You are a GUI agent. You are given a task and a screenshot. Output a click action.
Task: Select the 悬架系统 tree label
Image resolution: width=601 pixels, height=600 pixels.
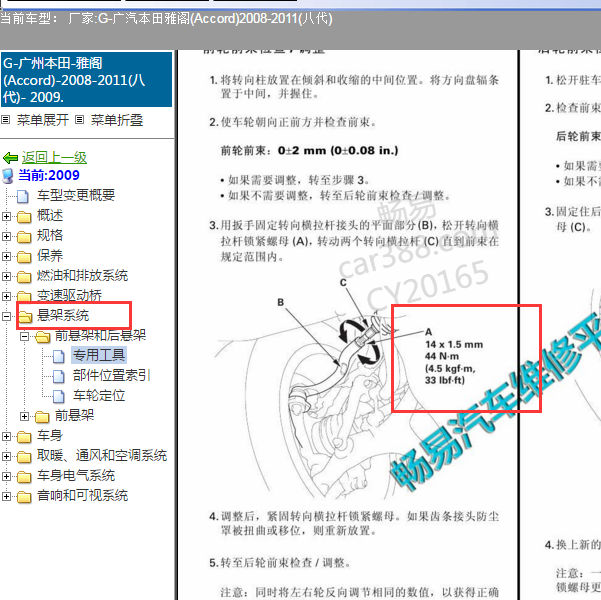63,316
